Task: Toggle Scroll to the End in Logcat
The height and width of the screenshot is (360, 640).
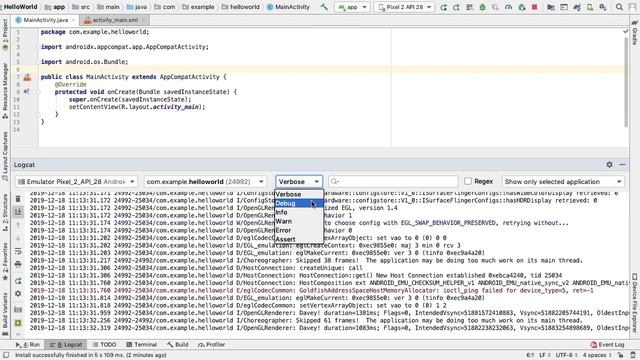Action: 18,212
